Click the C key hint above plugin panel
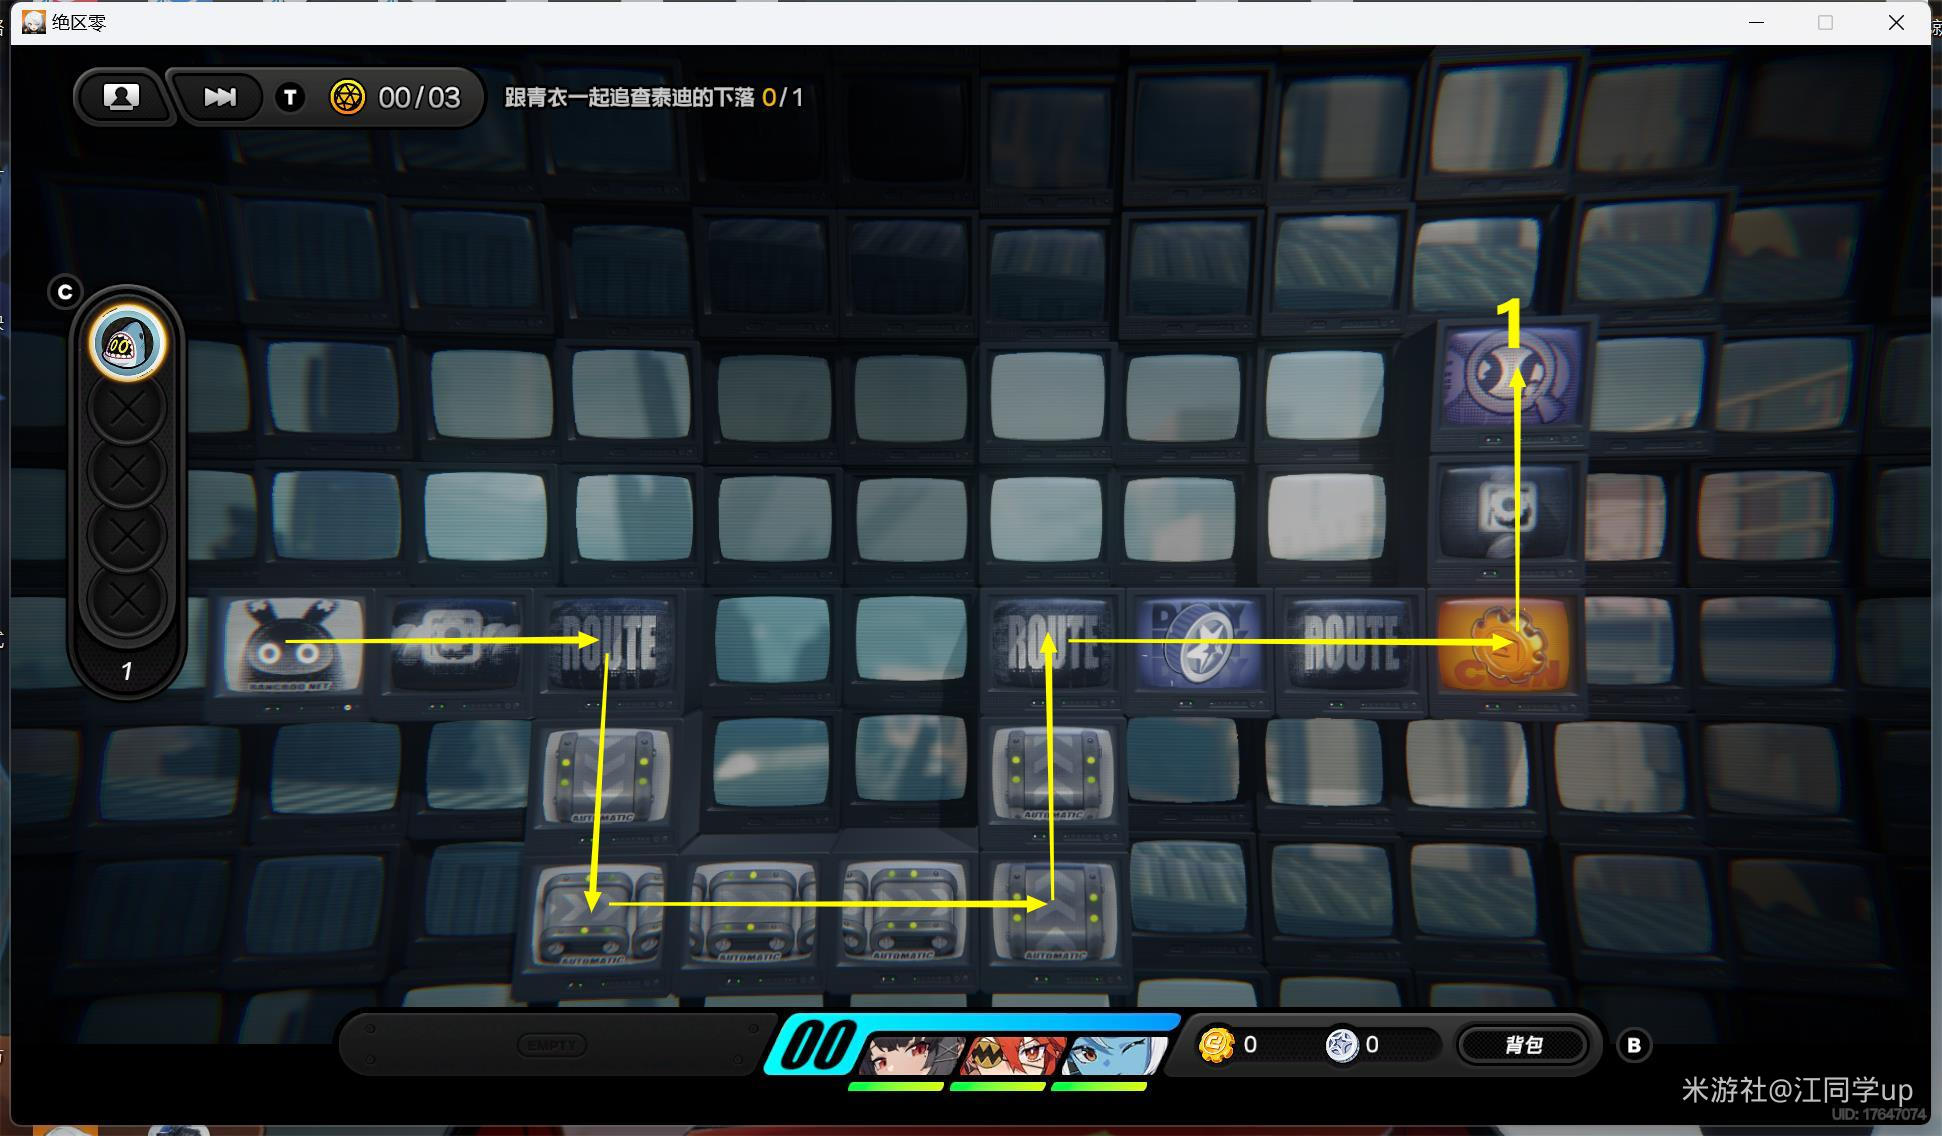Viewport: 1942px width, 1136px height. [65, 292]
